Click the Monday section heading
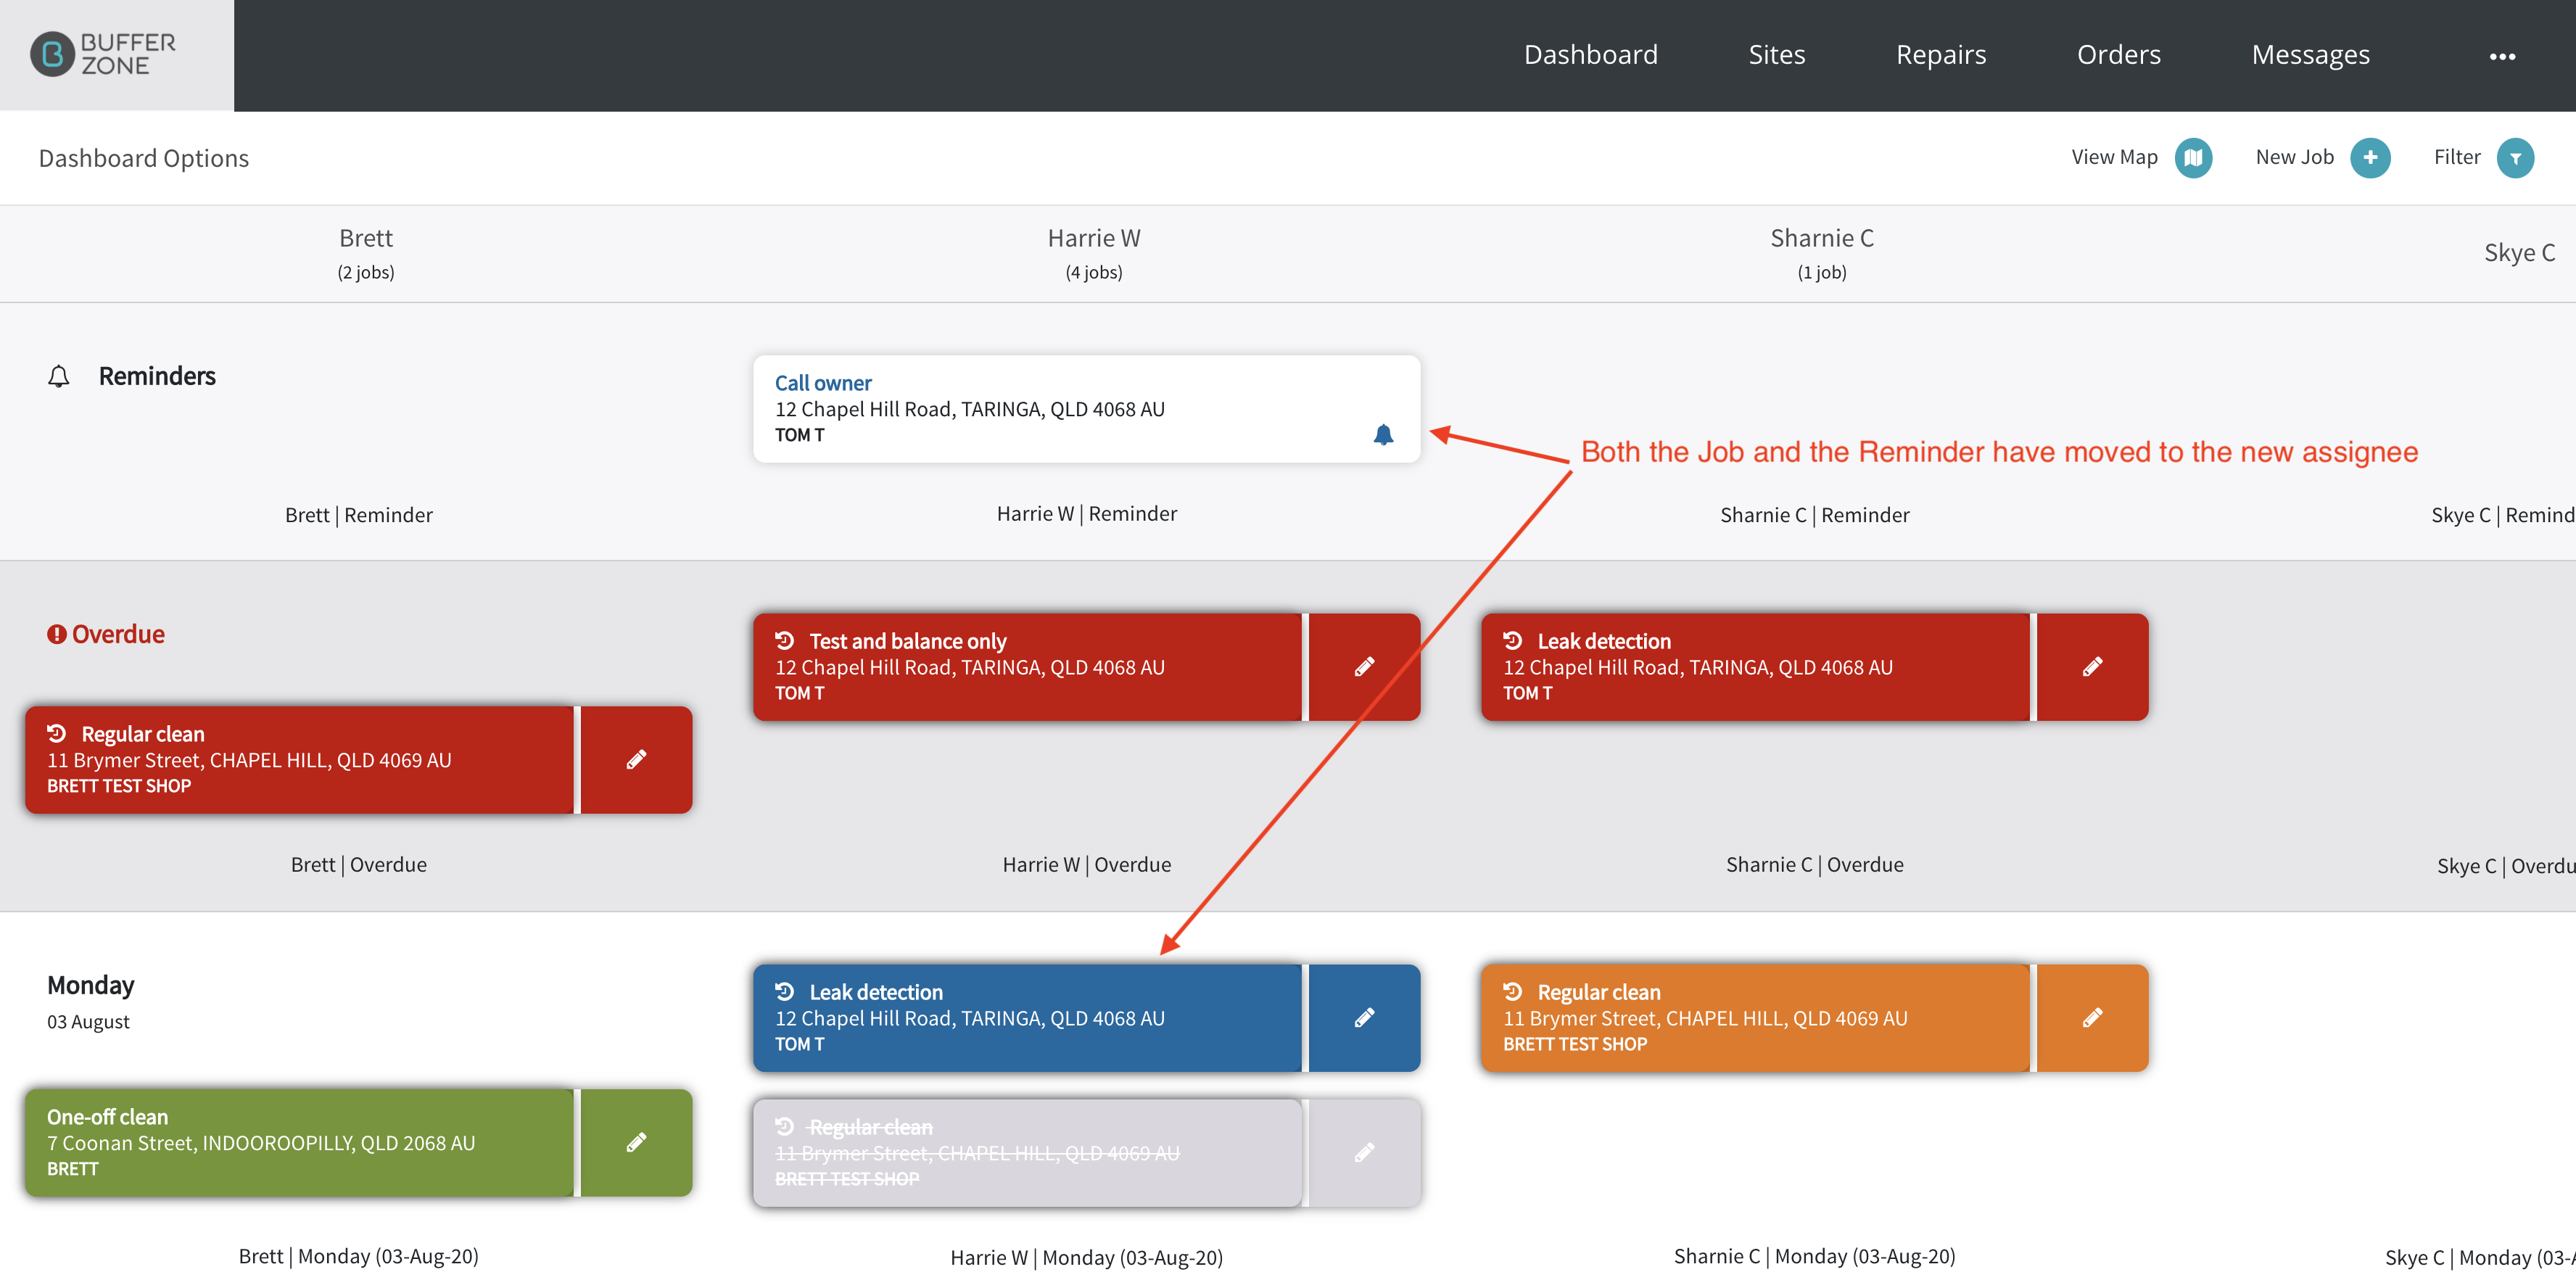Screen dimensions: 2576x1280 click(91, 985)
